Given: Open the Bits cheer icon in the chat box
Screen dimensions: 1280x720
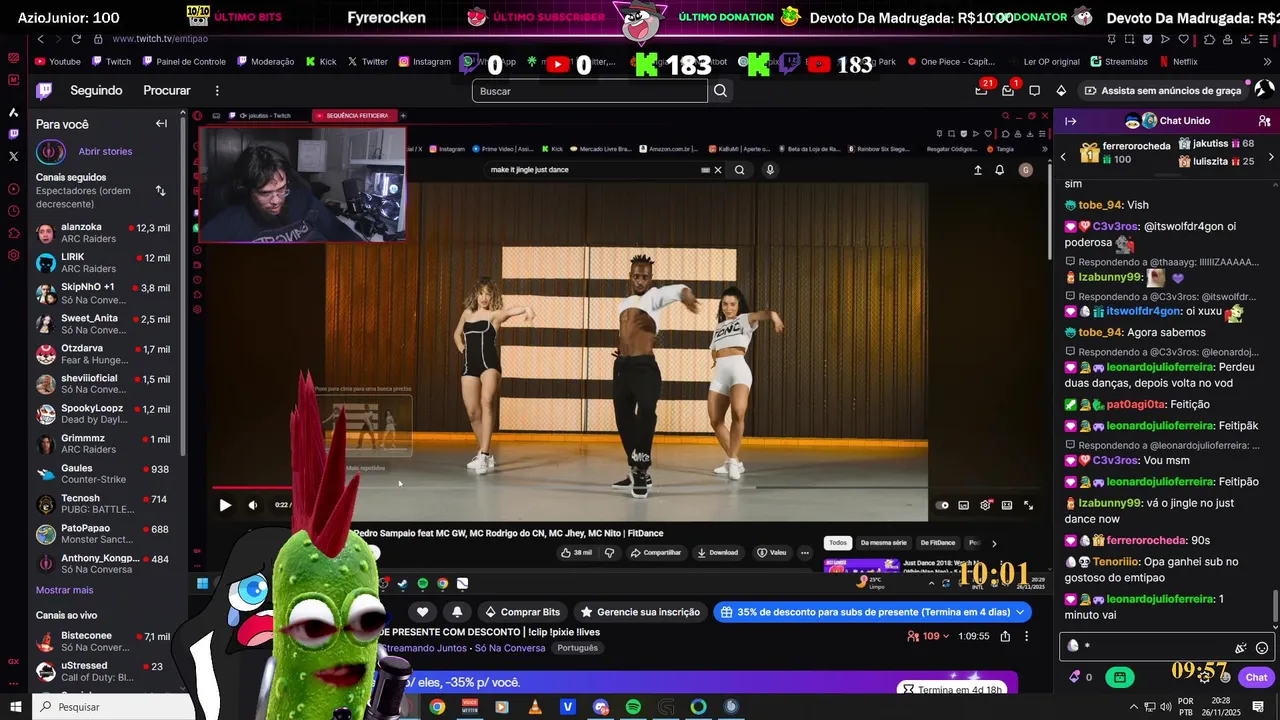Looking at the screenshot, I should point(1241,648).
